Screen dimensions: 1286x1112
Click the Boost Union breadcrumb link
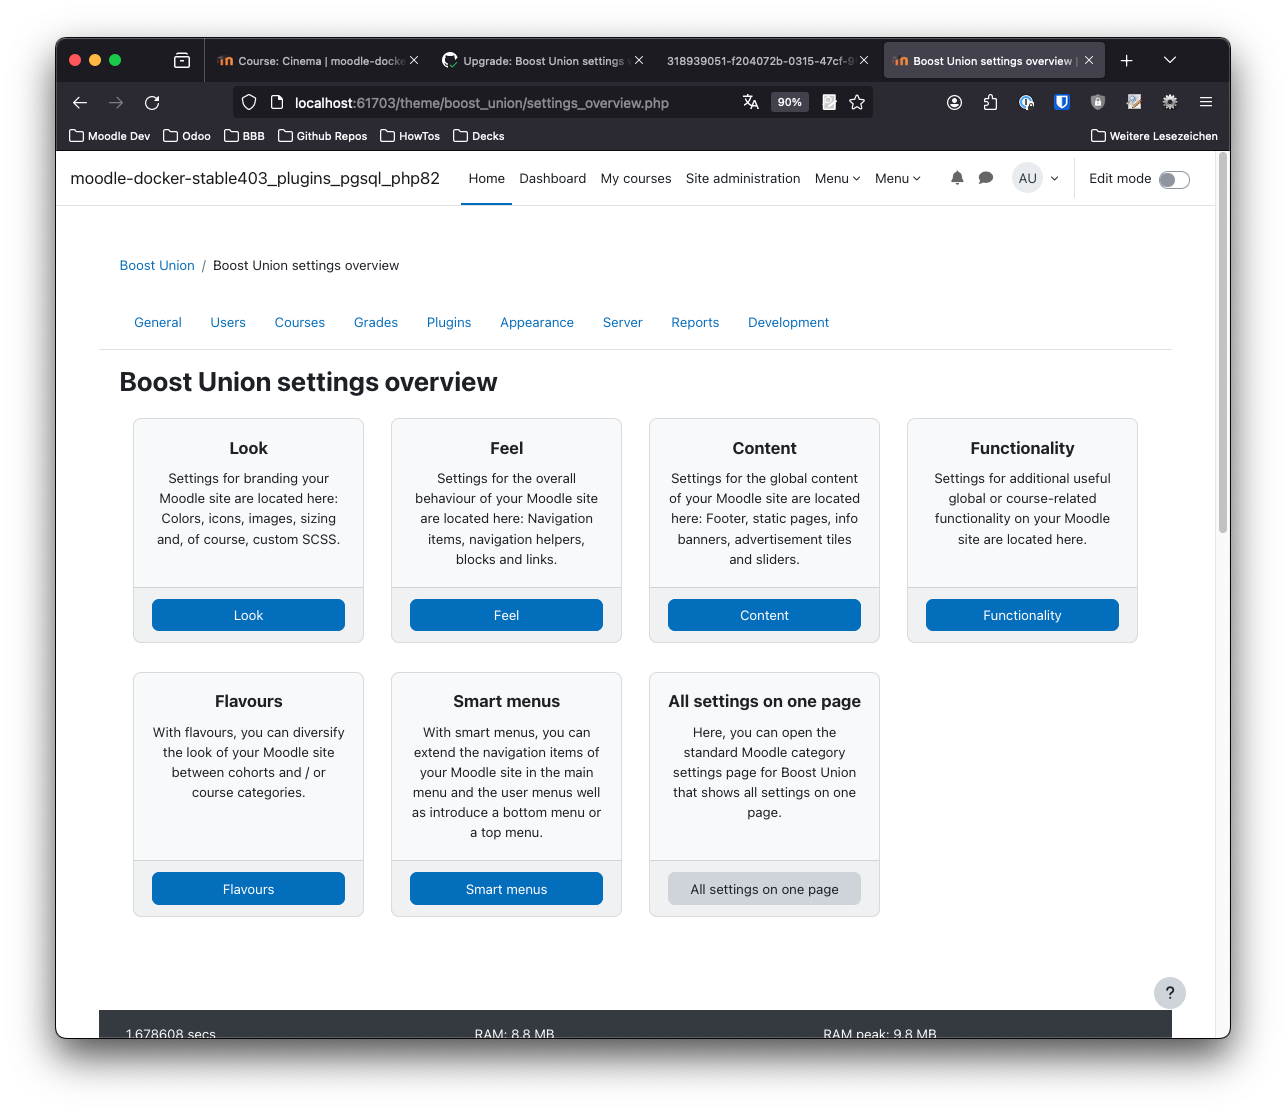[157, 265]
